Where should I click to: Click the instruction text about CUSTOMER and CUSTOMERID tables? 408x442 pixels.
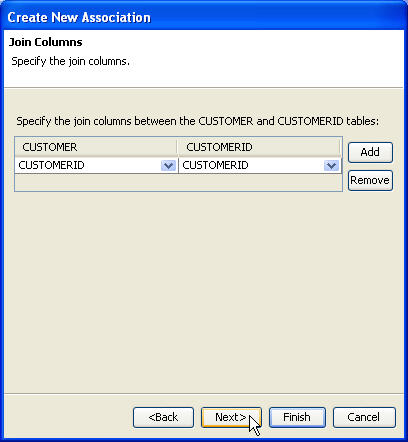pos(198,121)
